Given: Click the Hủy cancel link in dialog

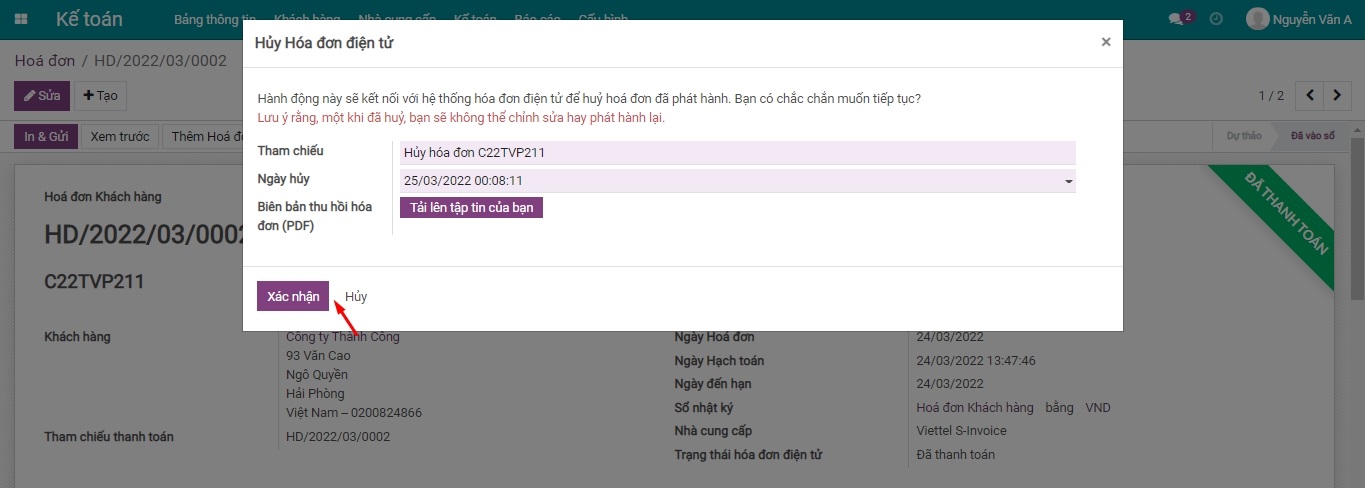Looking at the screenshot, I should (356, 297).
